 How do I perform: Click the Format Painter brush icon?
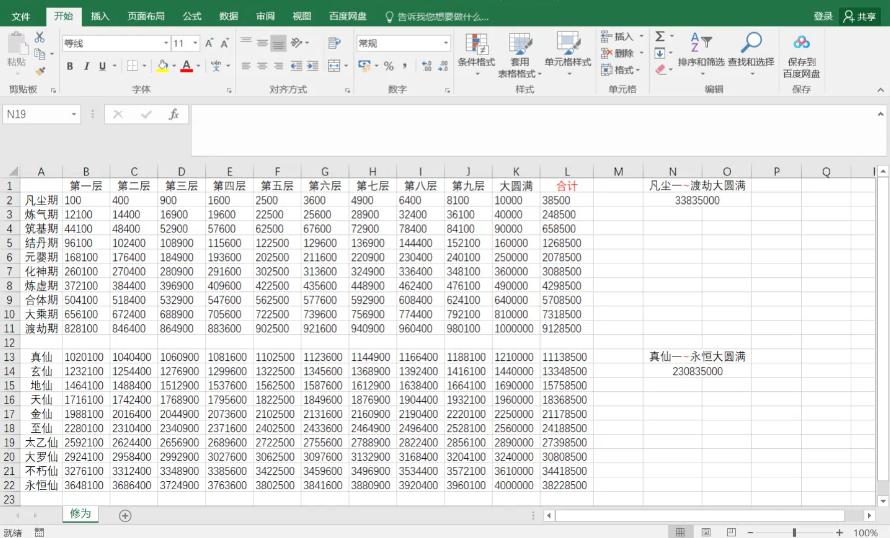click(x=40, y=71)
